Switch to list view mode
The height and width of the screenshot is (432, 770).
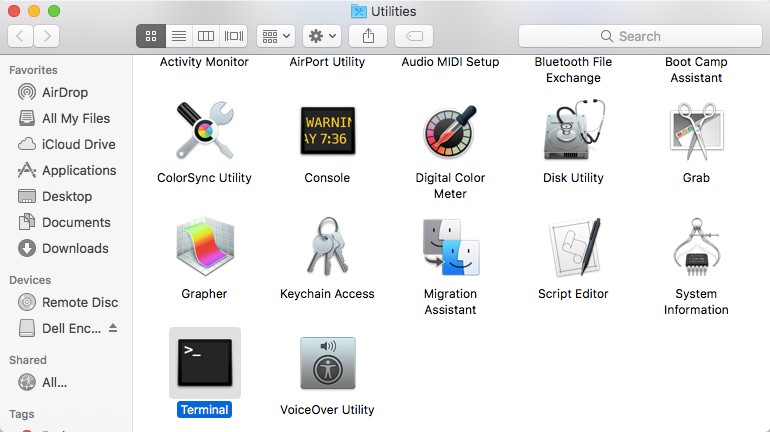click(x=179, y=36)
